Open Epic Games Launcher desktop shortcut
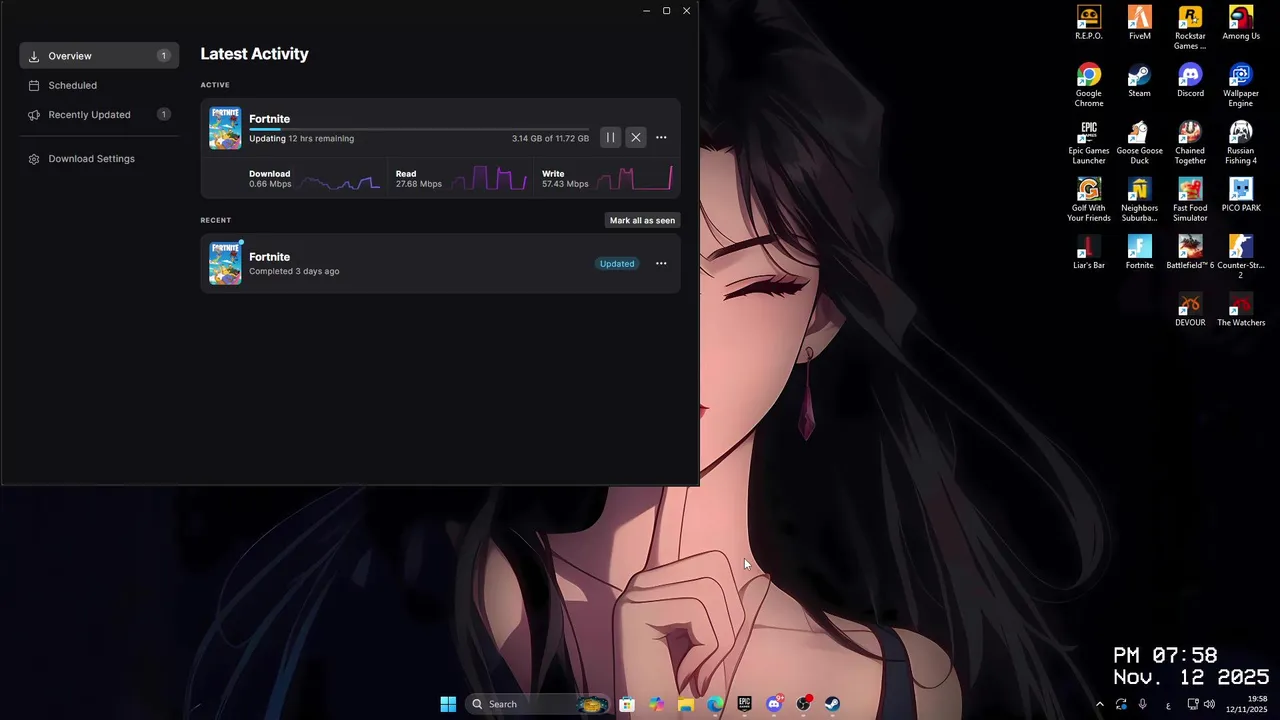The image size is (1280, 720). click(x=1089, y=142)
